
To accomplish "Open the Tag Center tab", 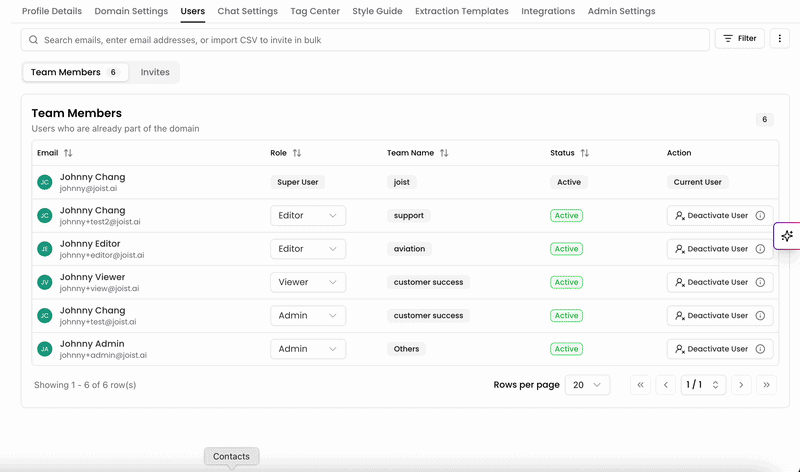I will tap(315, 11).
